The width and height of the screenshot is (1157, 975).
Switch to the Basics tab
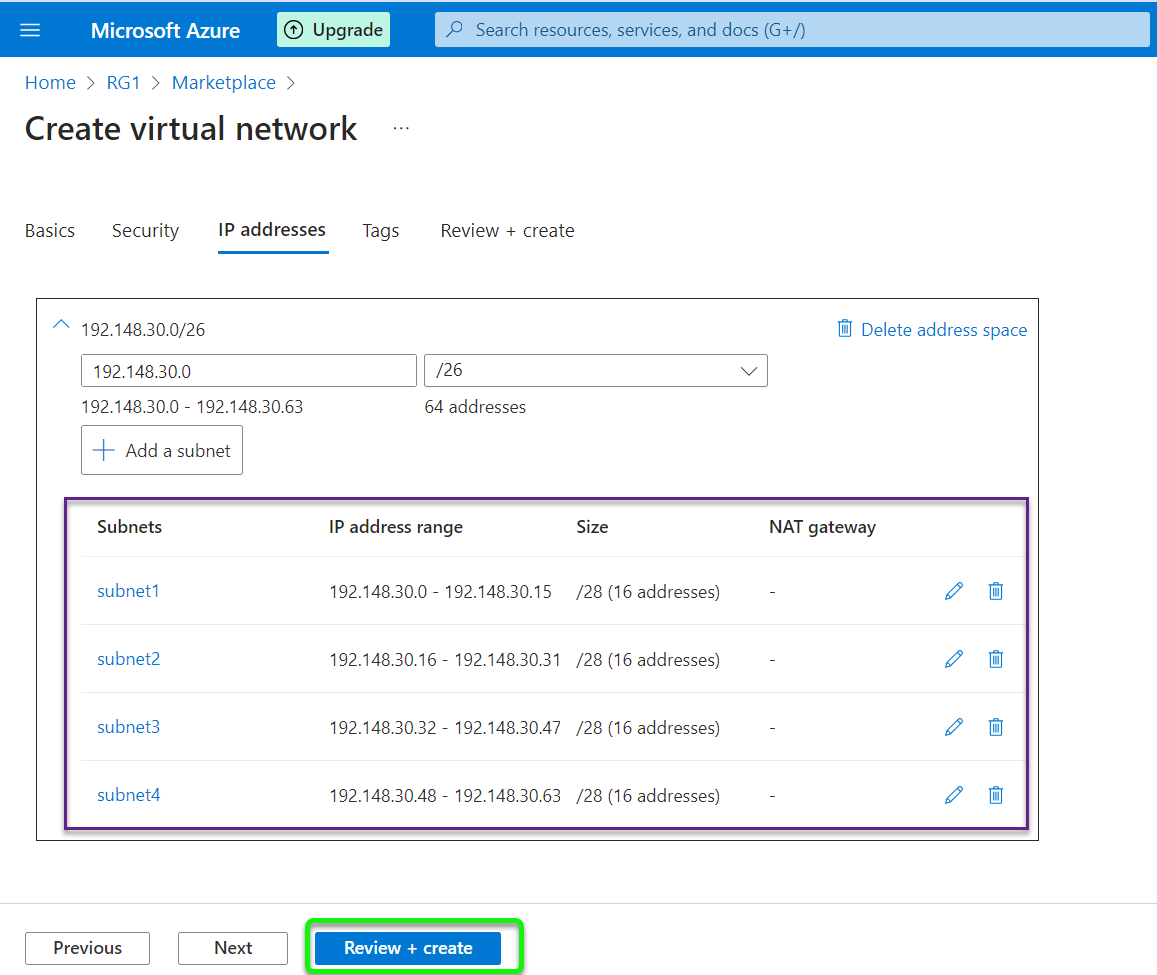(50, 231)
